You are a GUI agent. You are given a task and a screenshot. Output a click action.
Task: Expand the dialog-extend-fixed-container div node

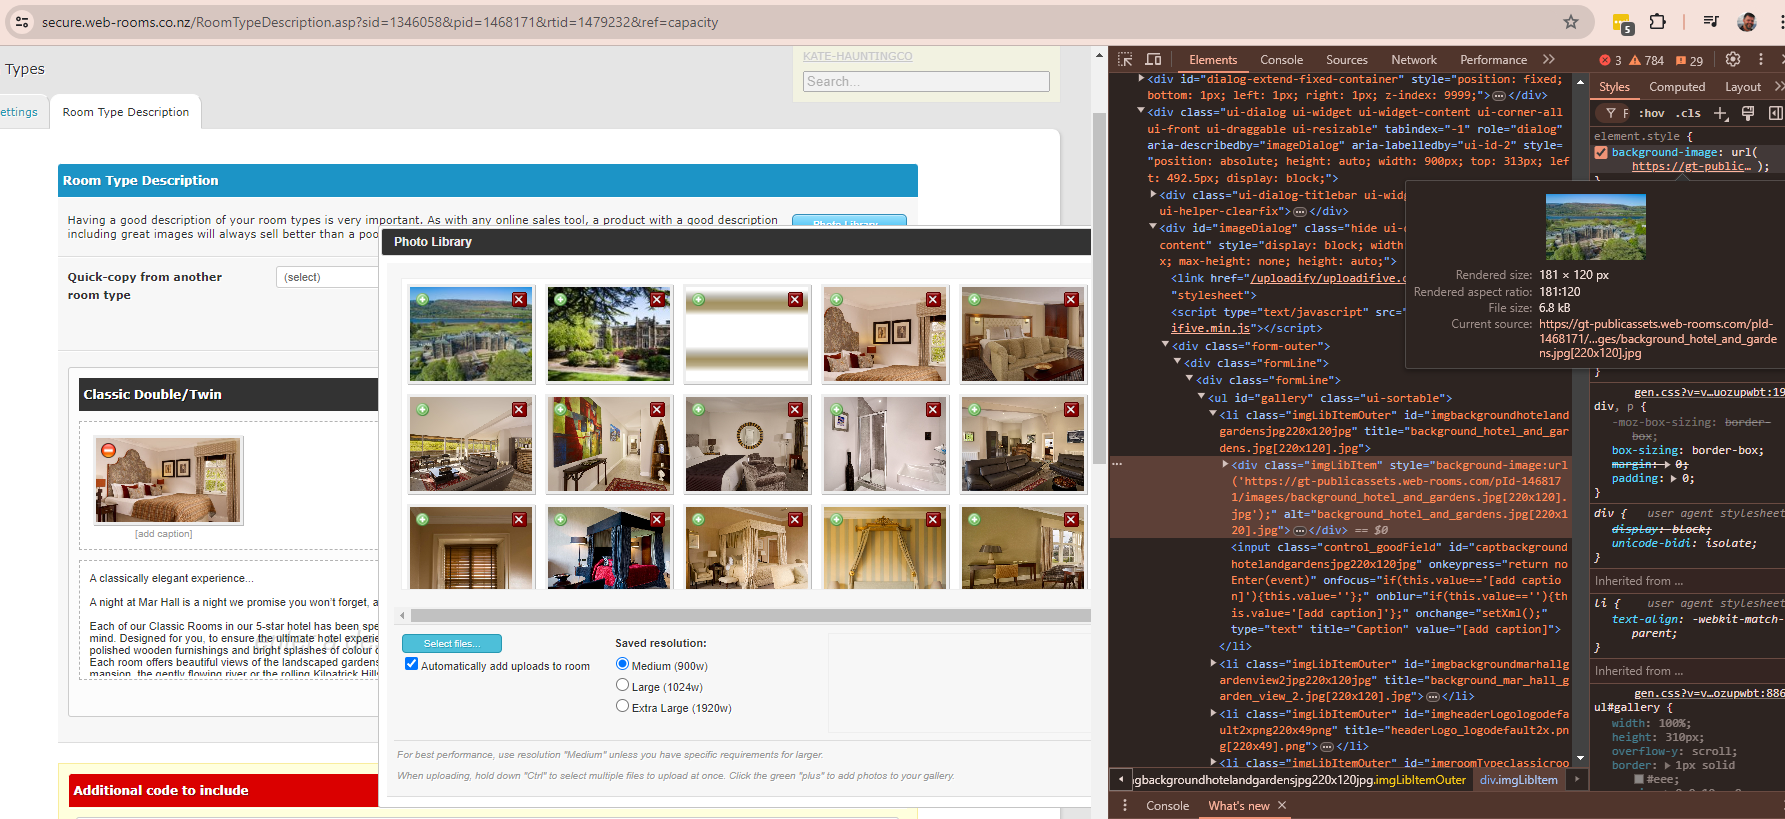pyautogui.click(x=1141, y=78)
